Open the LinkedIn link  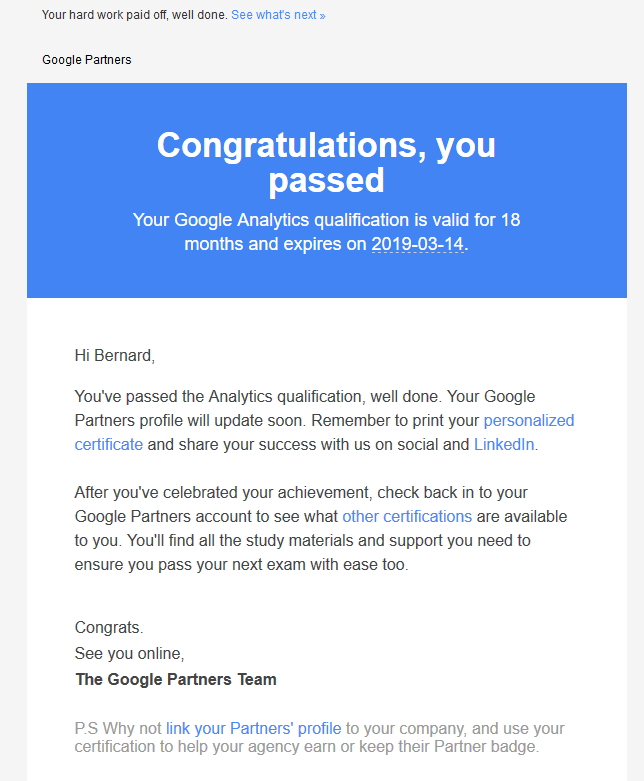tap(504, 444)
